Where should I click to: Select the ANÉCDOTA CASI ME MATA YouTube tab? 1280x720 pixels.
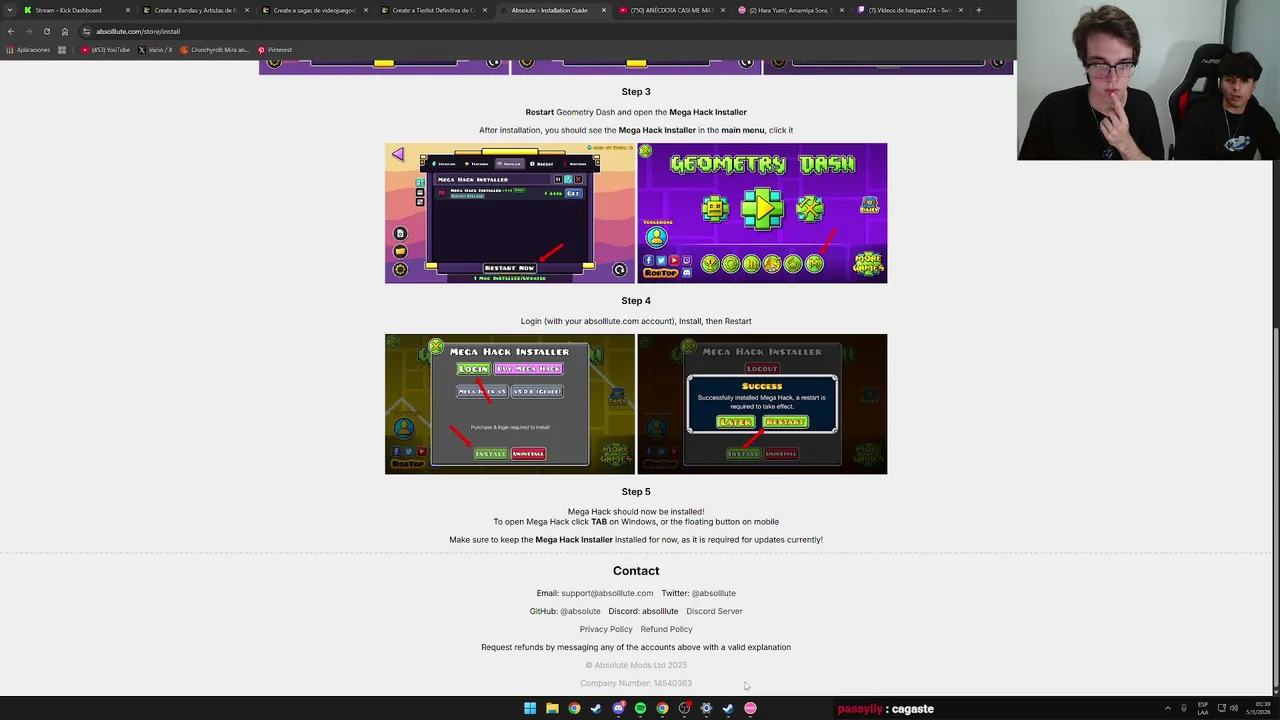(x=671, y=10)
